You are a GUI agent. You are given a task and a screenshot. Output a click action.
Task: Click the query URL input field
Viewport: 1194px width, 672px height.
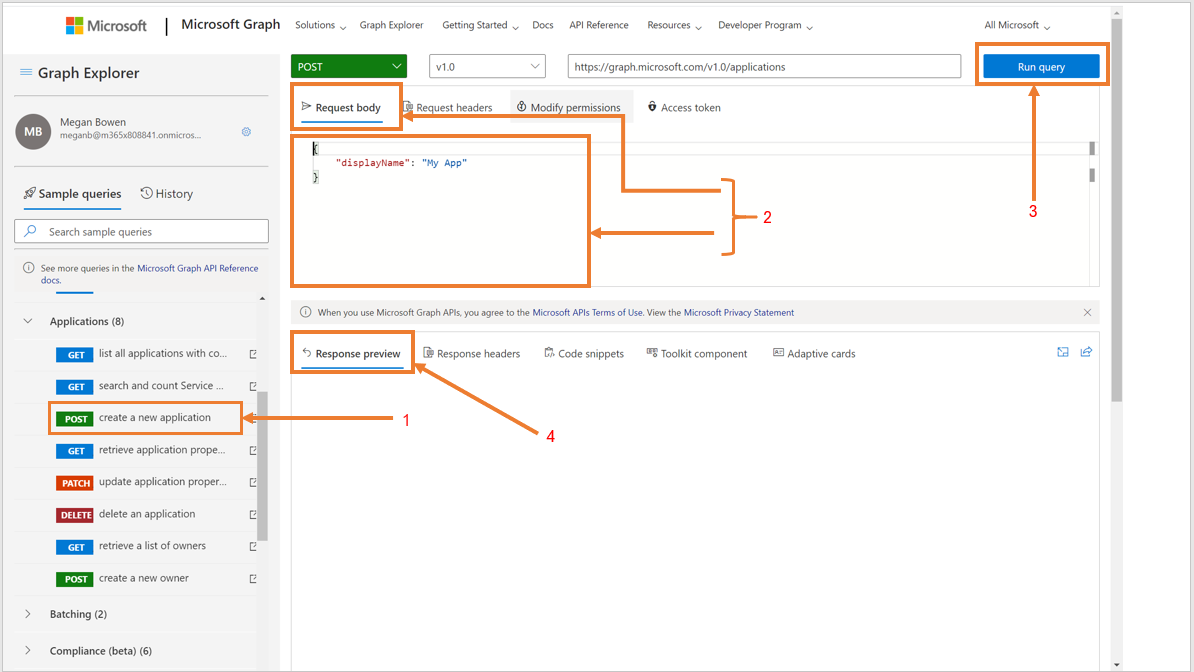point(764,66)
